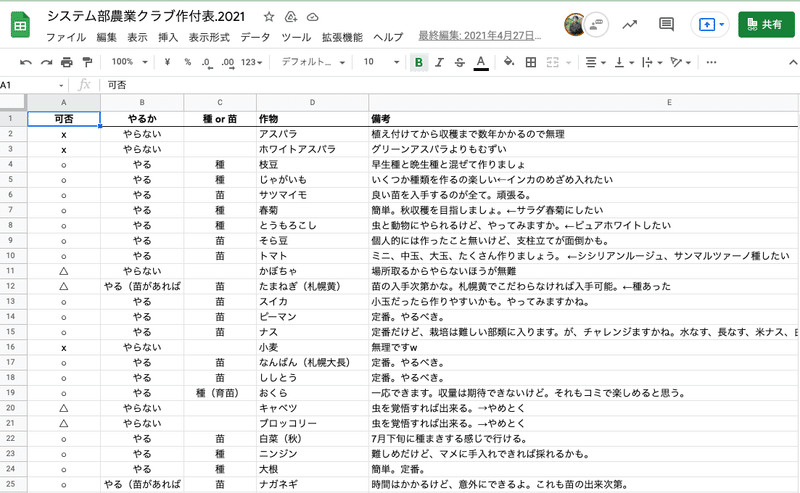The height and width of the screenshot is (493, 800).
Task: Decrease decimal places
Action: (x=206, y=63)
